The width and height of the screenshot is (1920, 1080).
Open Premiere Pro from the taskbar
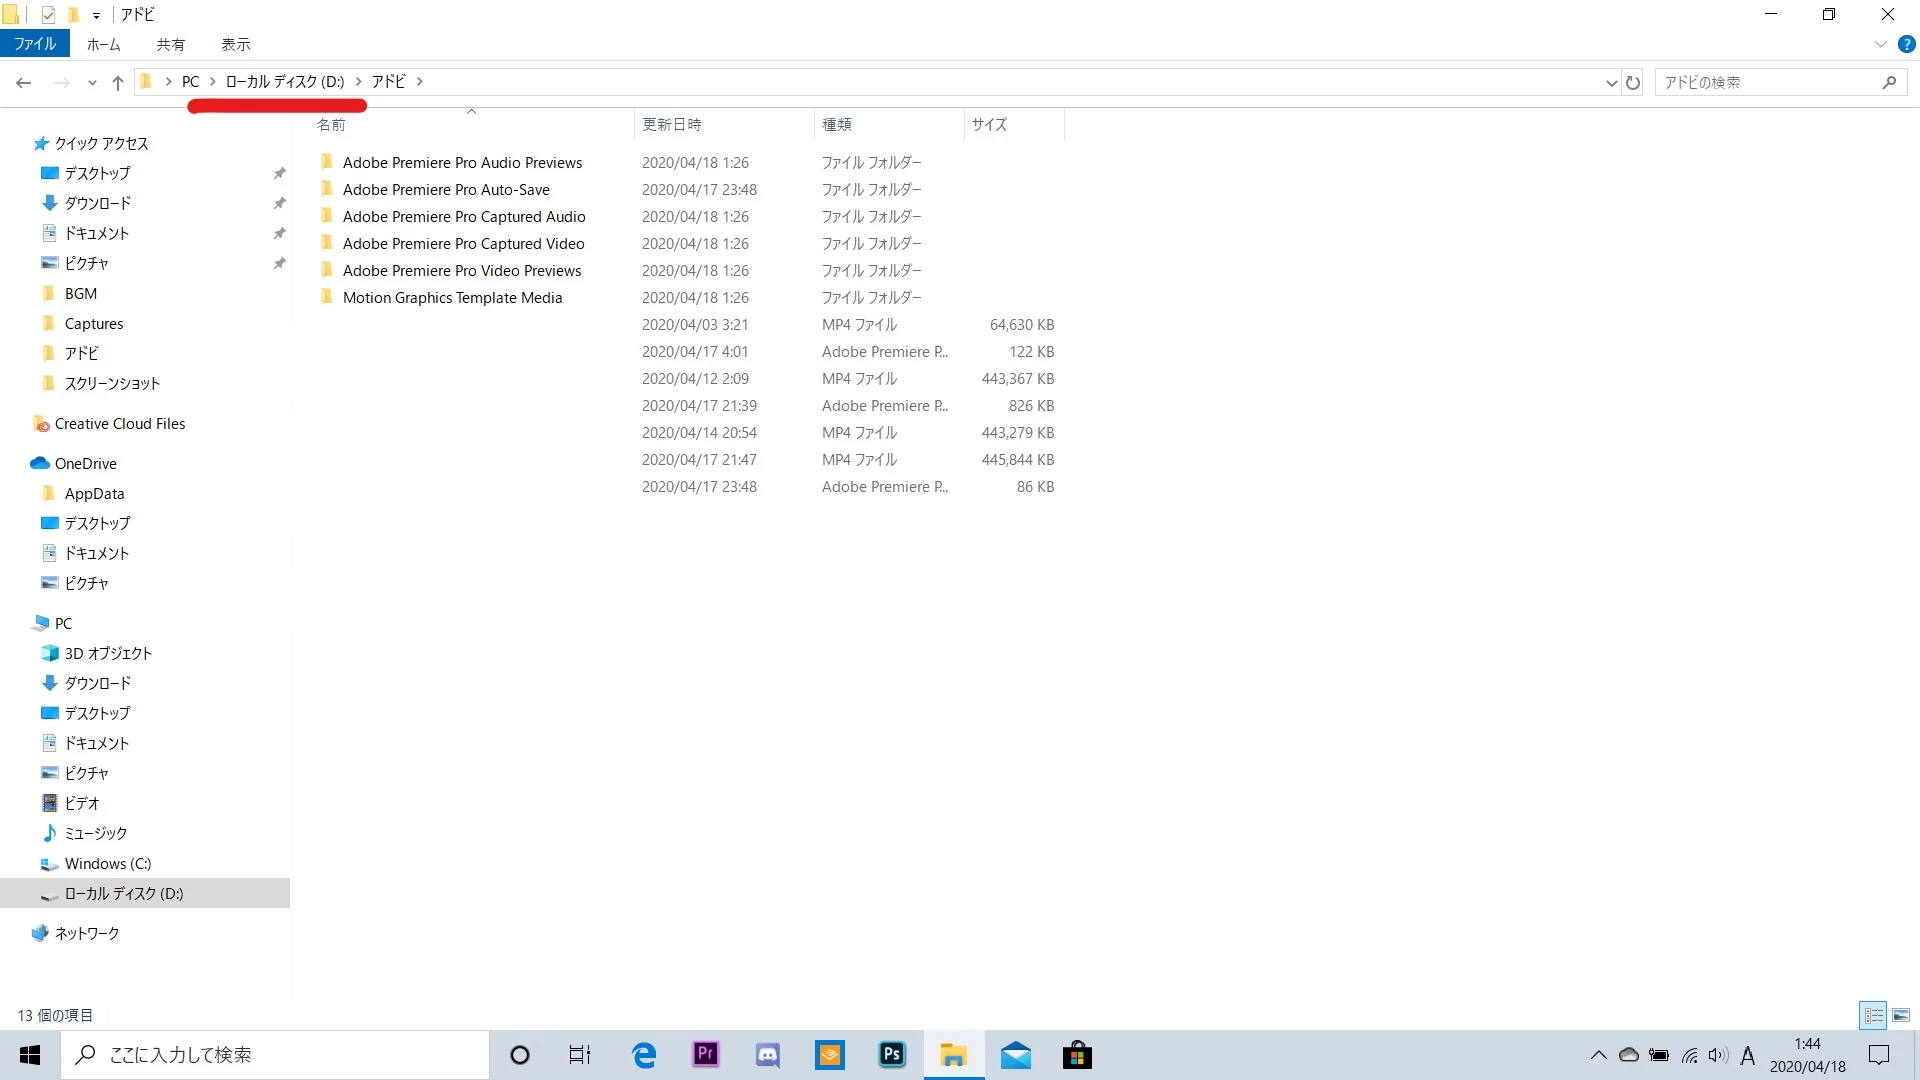coord(706,1054)
